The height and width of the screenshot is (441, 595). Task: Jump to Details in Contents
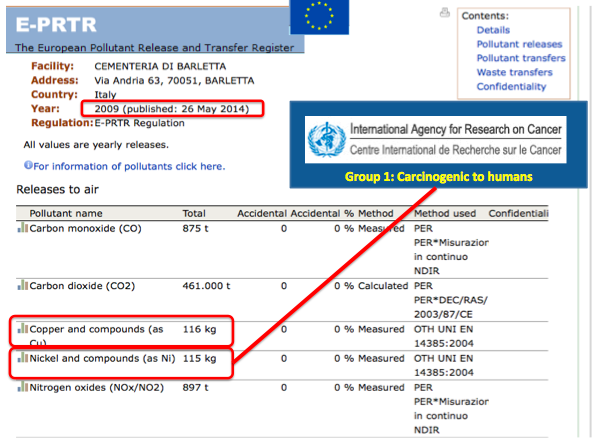tap(493, 30)
